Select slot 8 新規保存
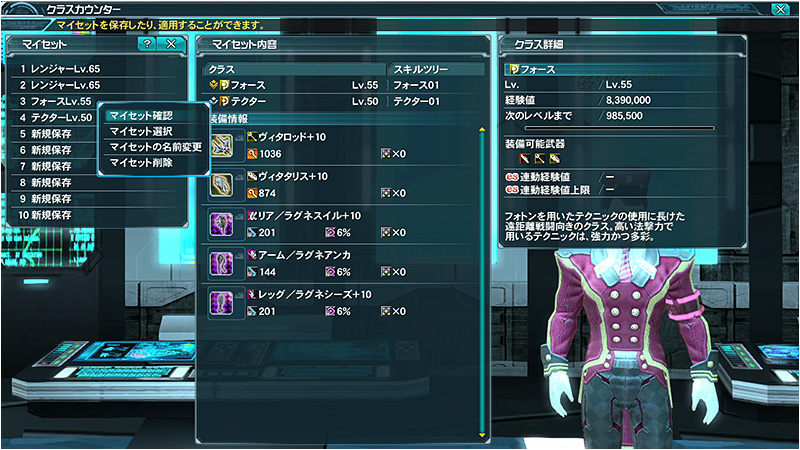Viewport: 800px width, 450px height. click(x=97, y=182)
